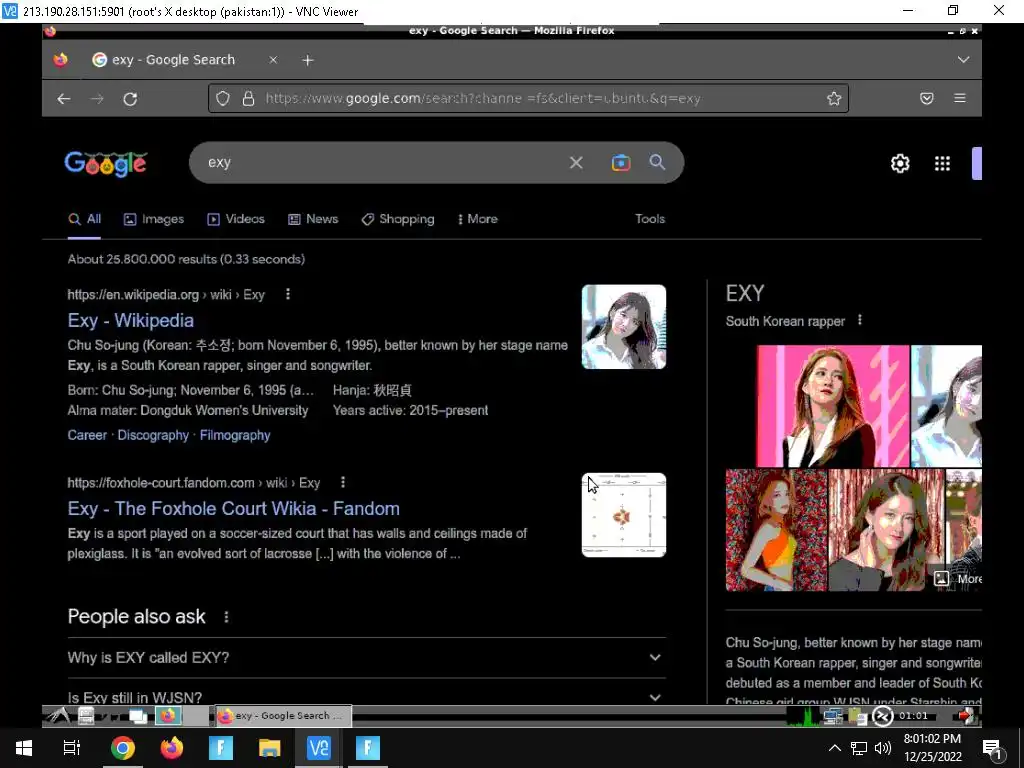
Task: Select the exy - Google Search remote taskbar item
Action: [x=283, y=716]
